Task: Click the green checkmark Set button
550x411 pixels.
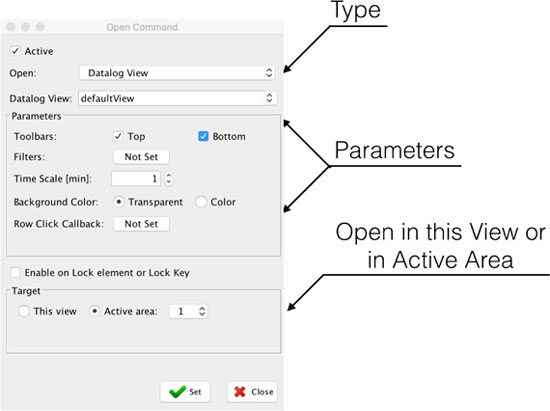Action: (185, 392)
